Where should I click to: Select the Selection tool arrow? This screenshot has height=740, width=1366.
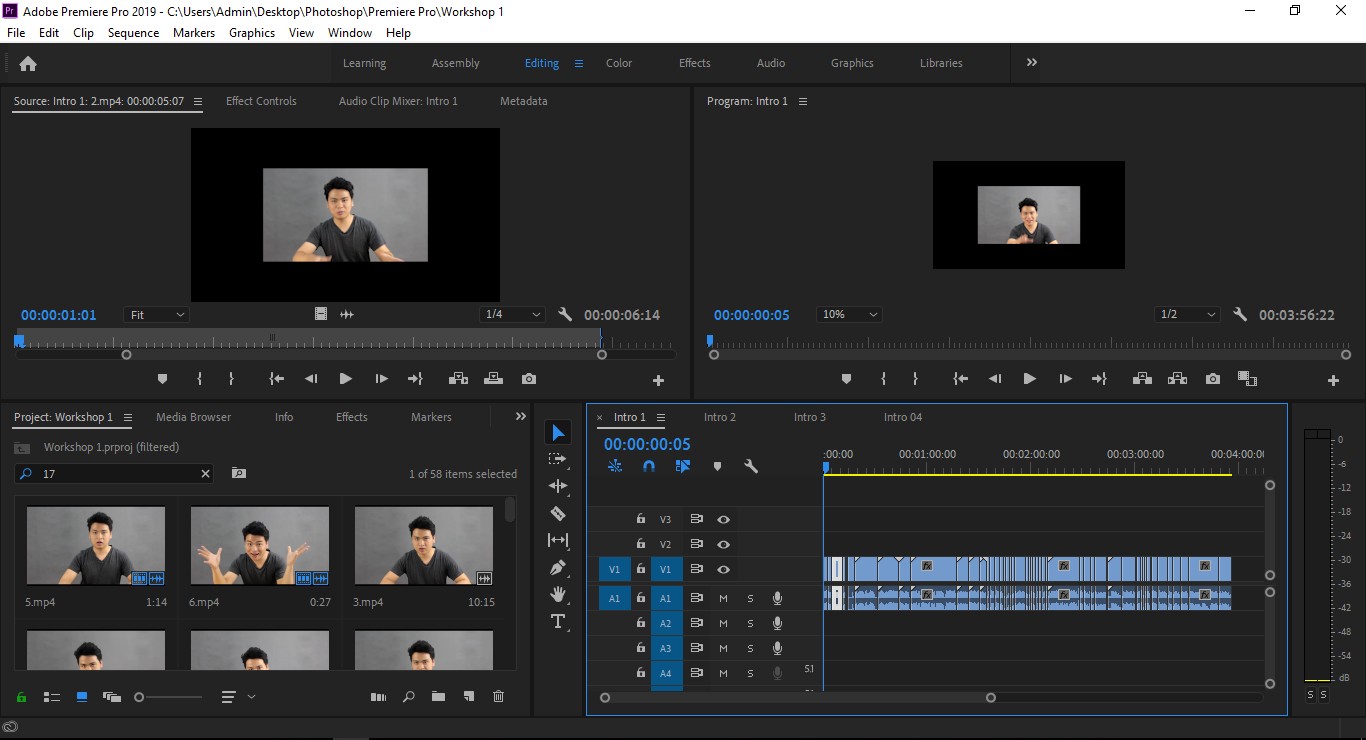tap(558, 432)
